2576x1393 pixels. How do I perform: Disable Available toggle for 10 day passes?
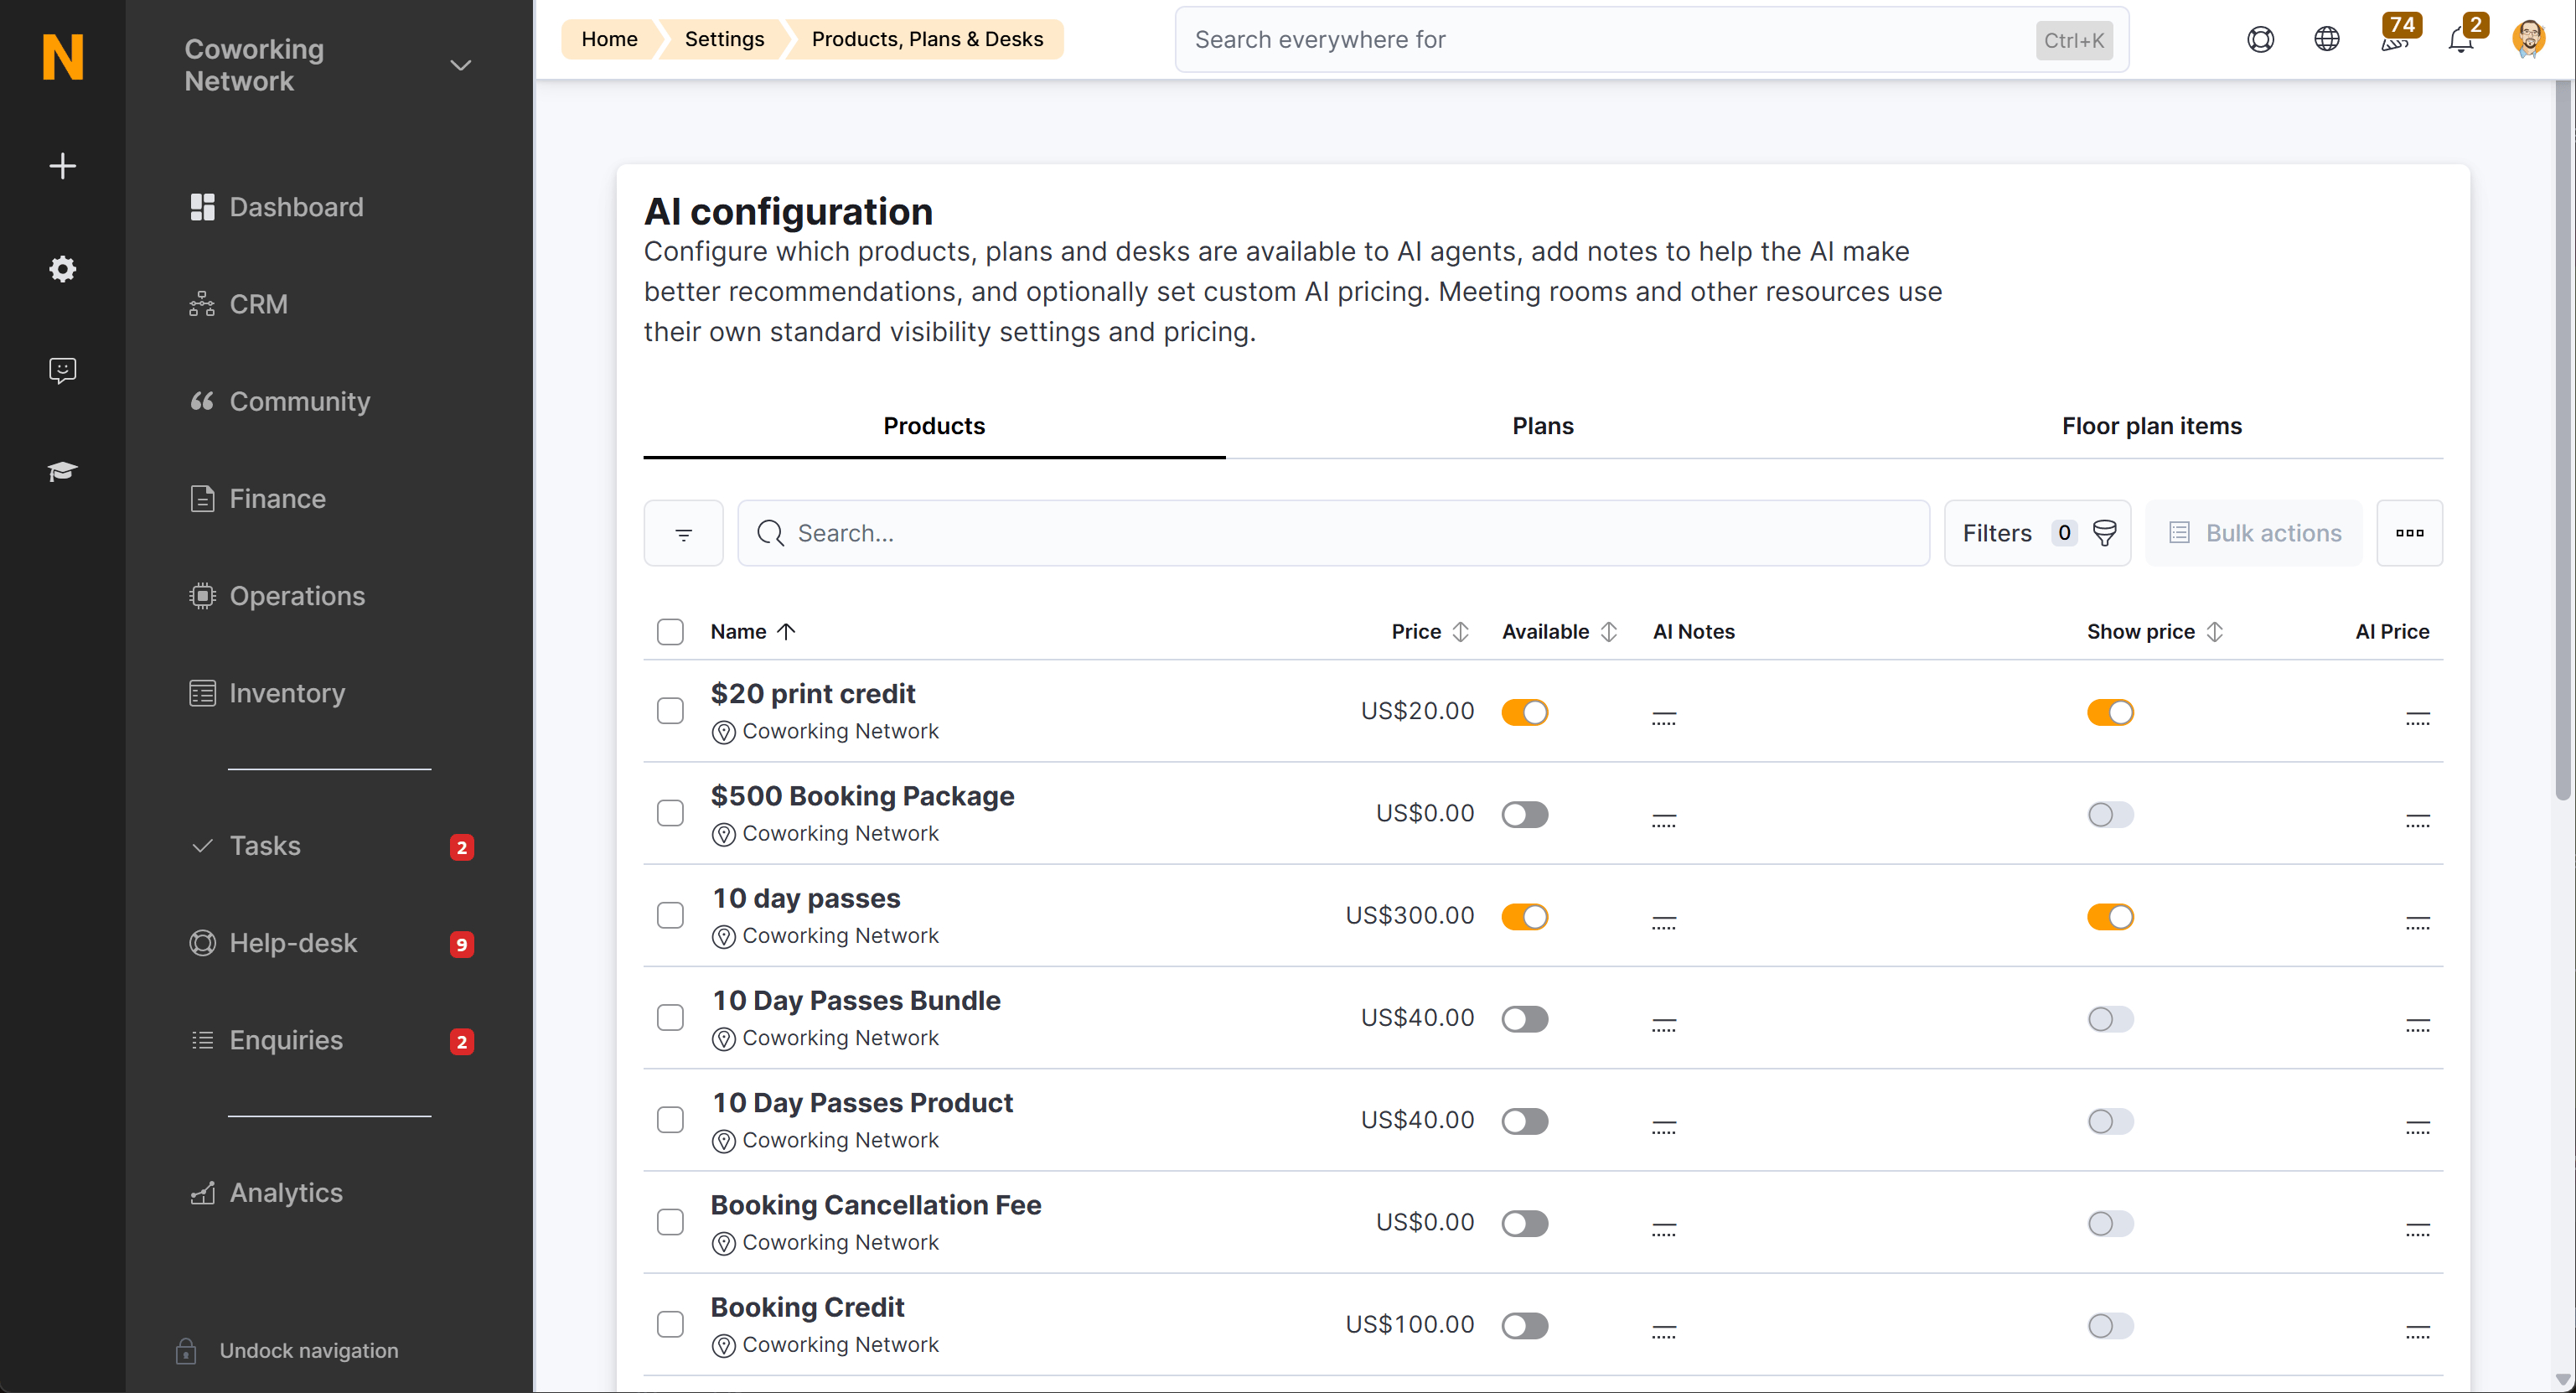click(1524, 917)
